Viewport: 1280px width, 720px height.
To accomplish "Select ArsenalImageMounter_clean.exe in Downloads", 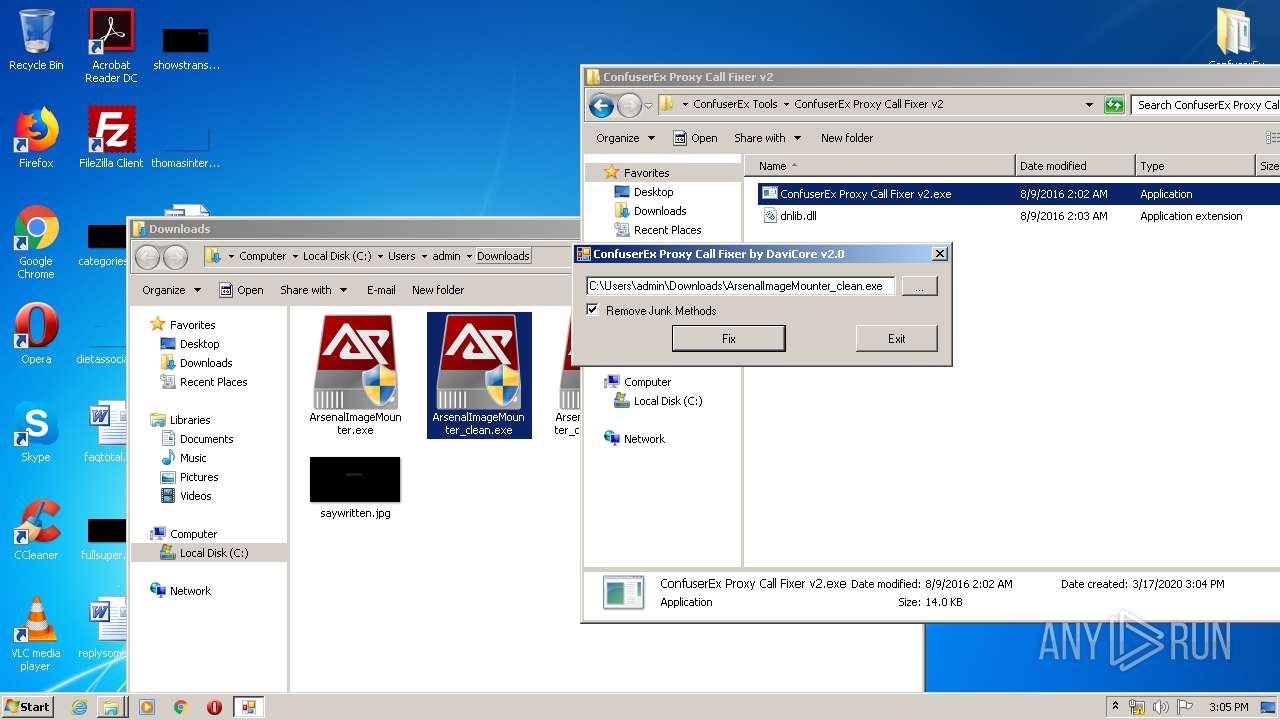I will [479, 375].
